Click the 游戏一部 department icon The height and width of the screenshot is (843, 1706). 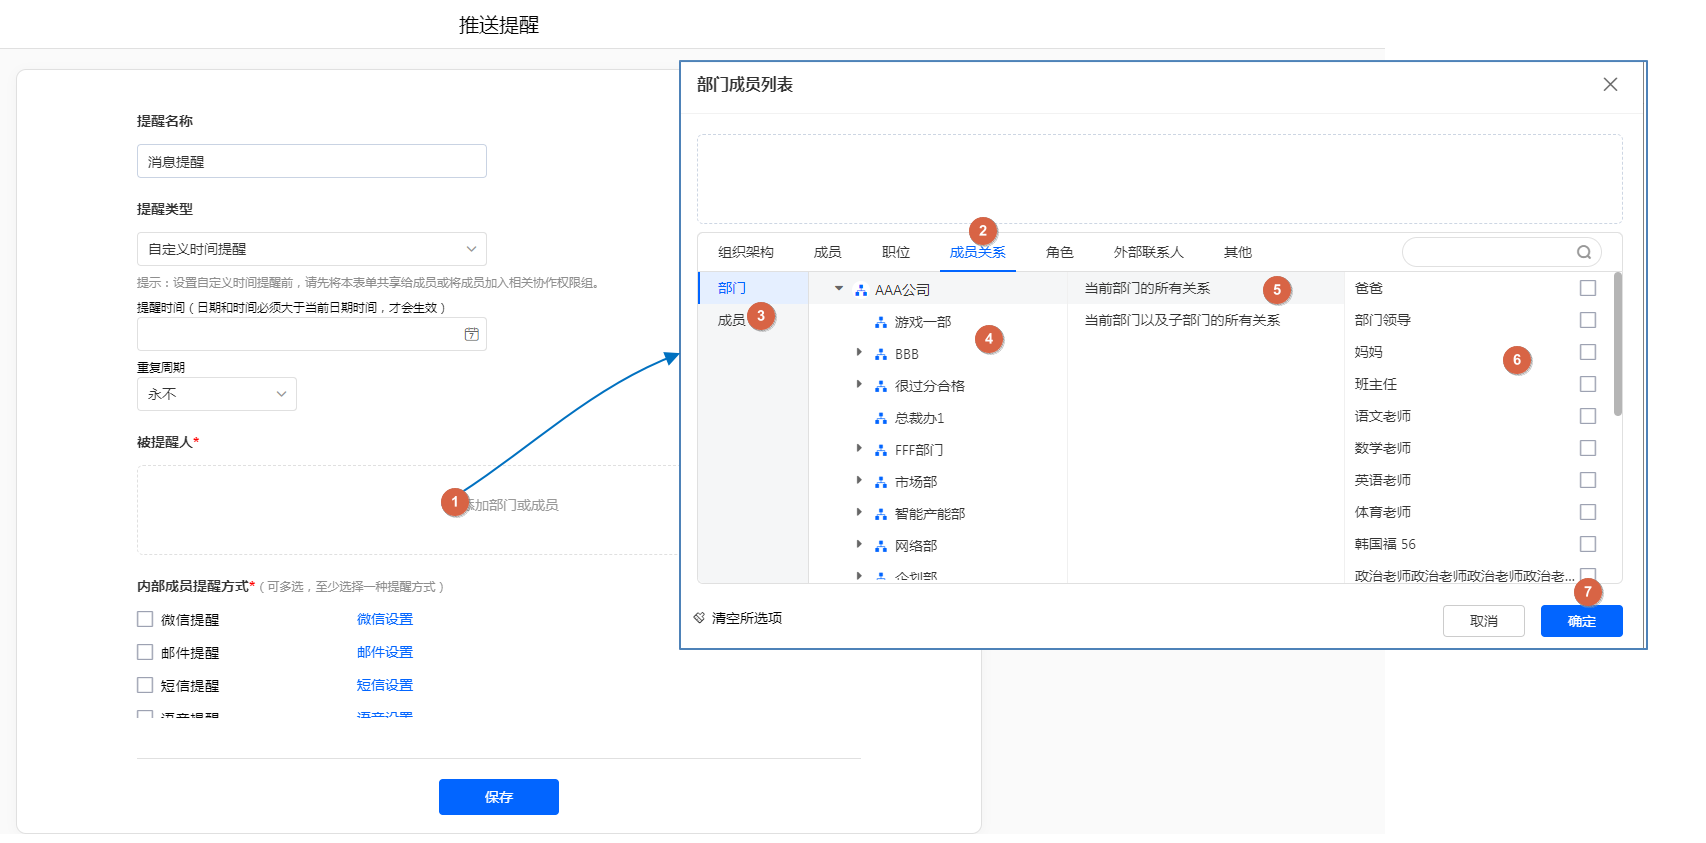881,322
